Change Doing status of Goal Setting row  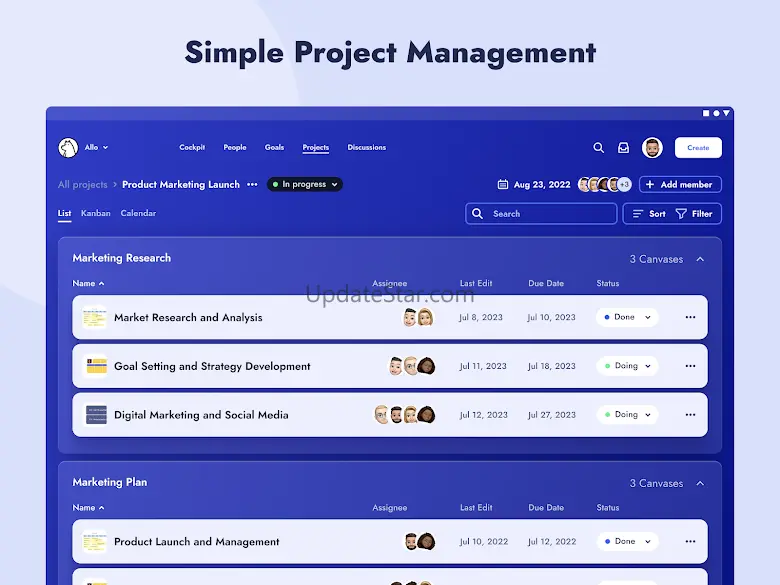point(627,366)
